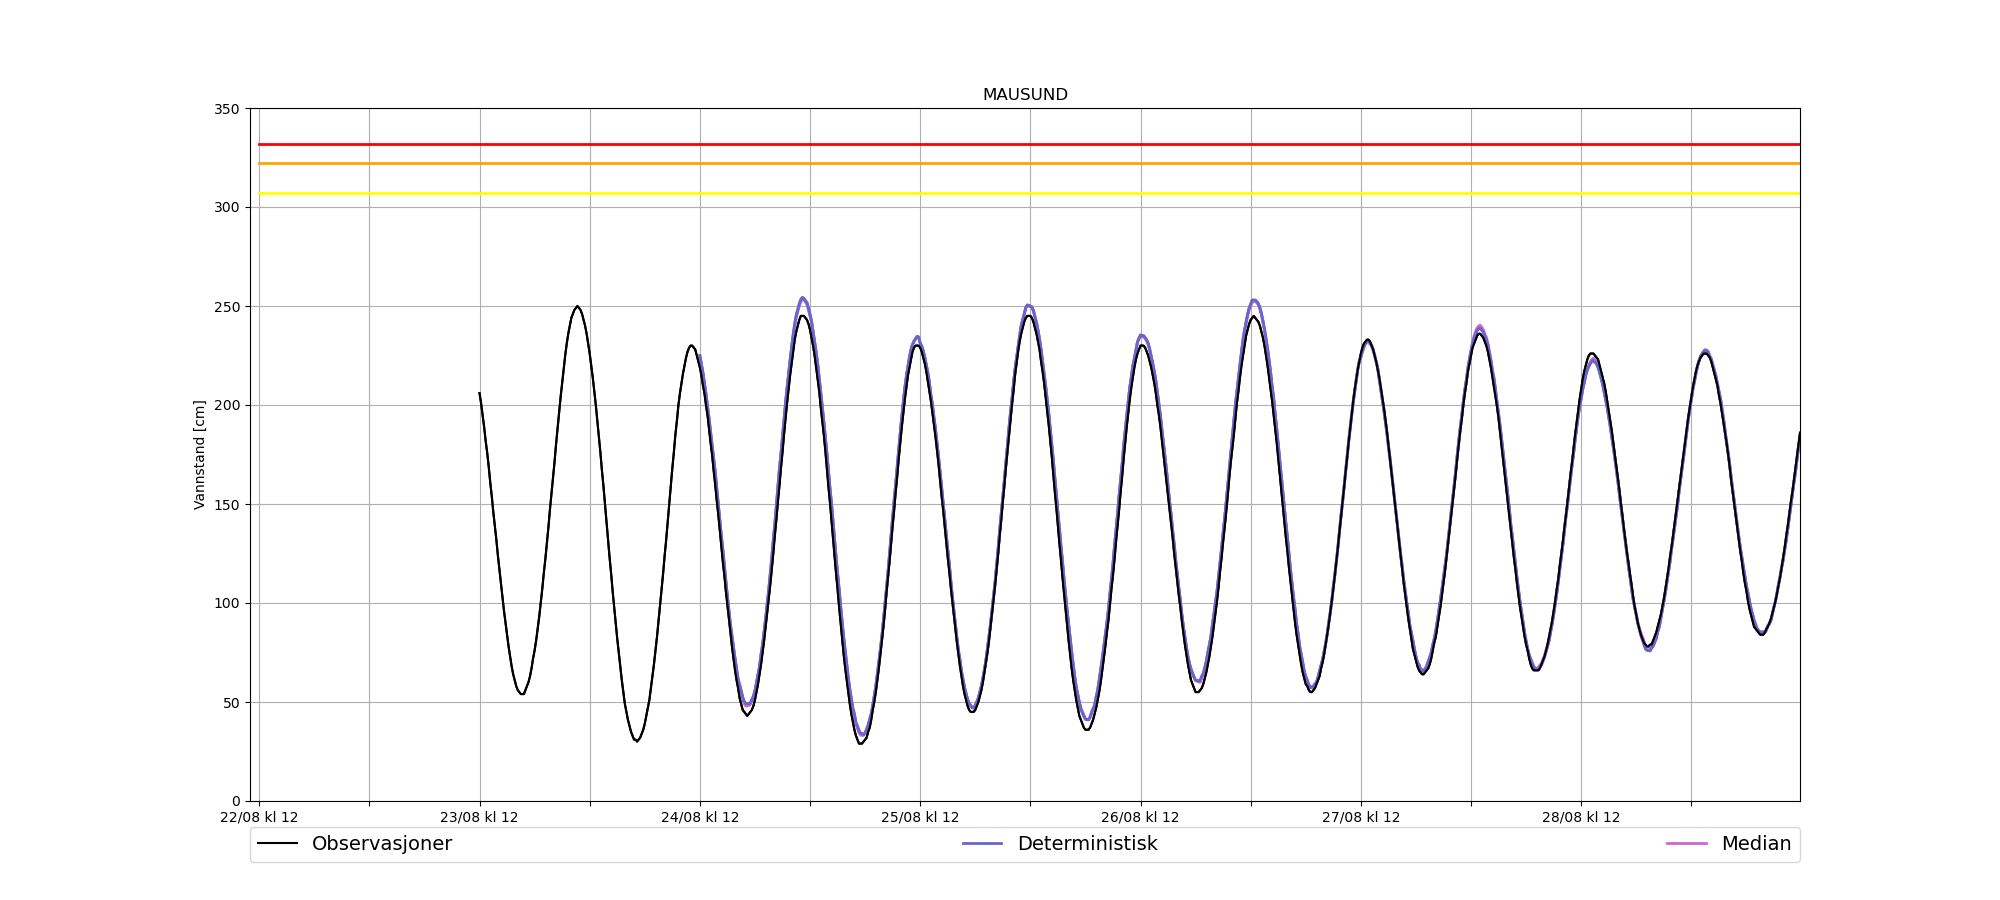Click the 22/08 kl 12 x-axis label
This screenshot has height=900, width=2000.
click(259, 818)
